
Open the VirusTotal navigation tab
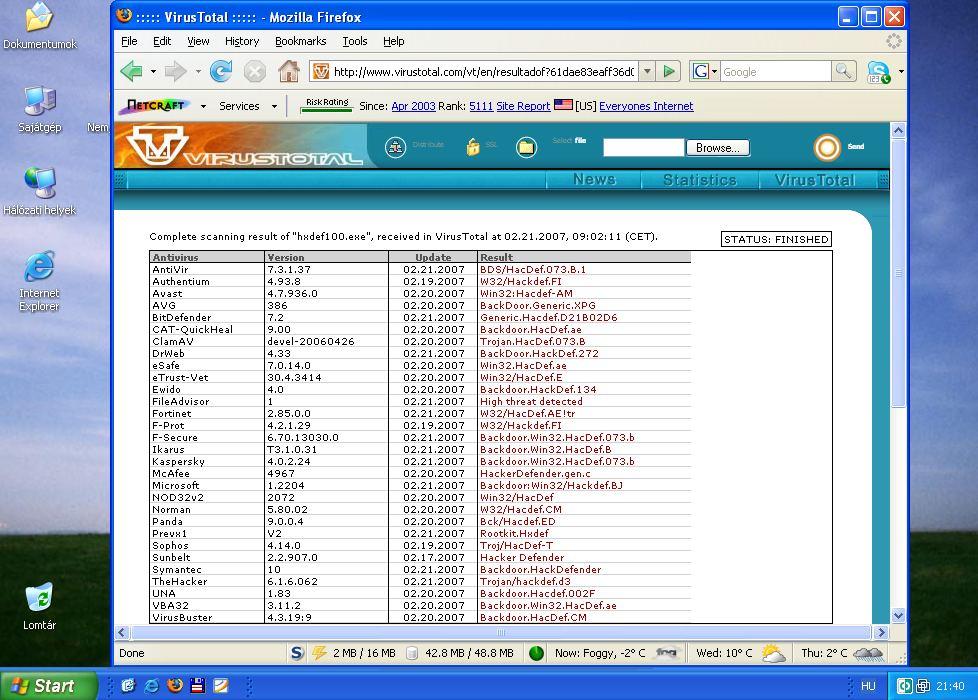click(815, 180)
